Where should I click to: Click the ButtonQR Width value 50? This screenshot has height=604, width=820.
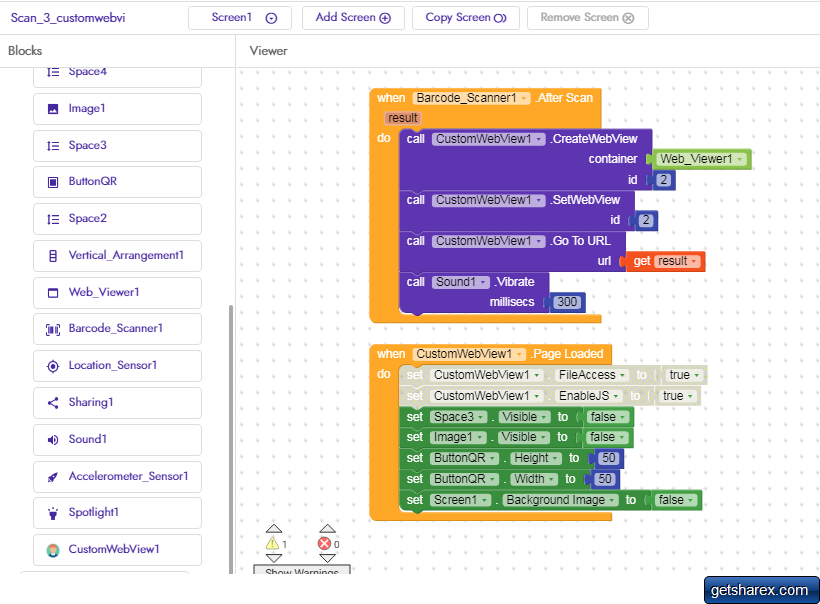point(605,479)
